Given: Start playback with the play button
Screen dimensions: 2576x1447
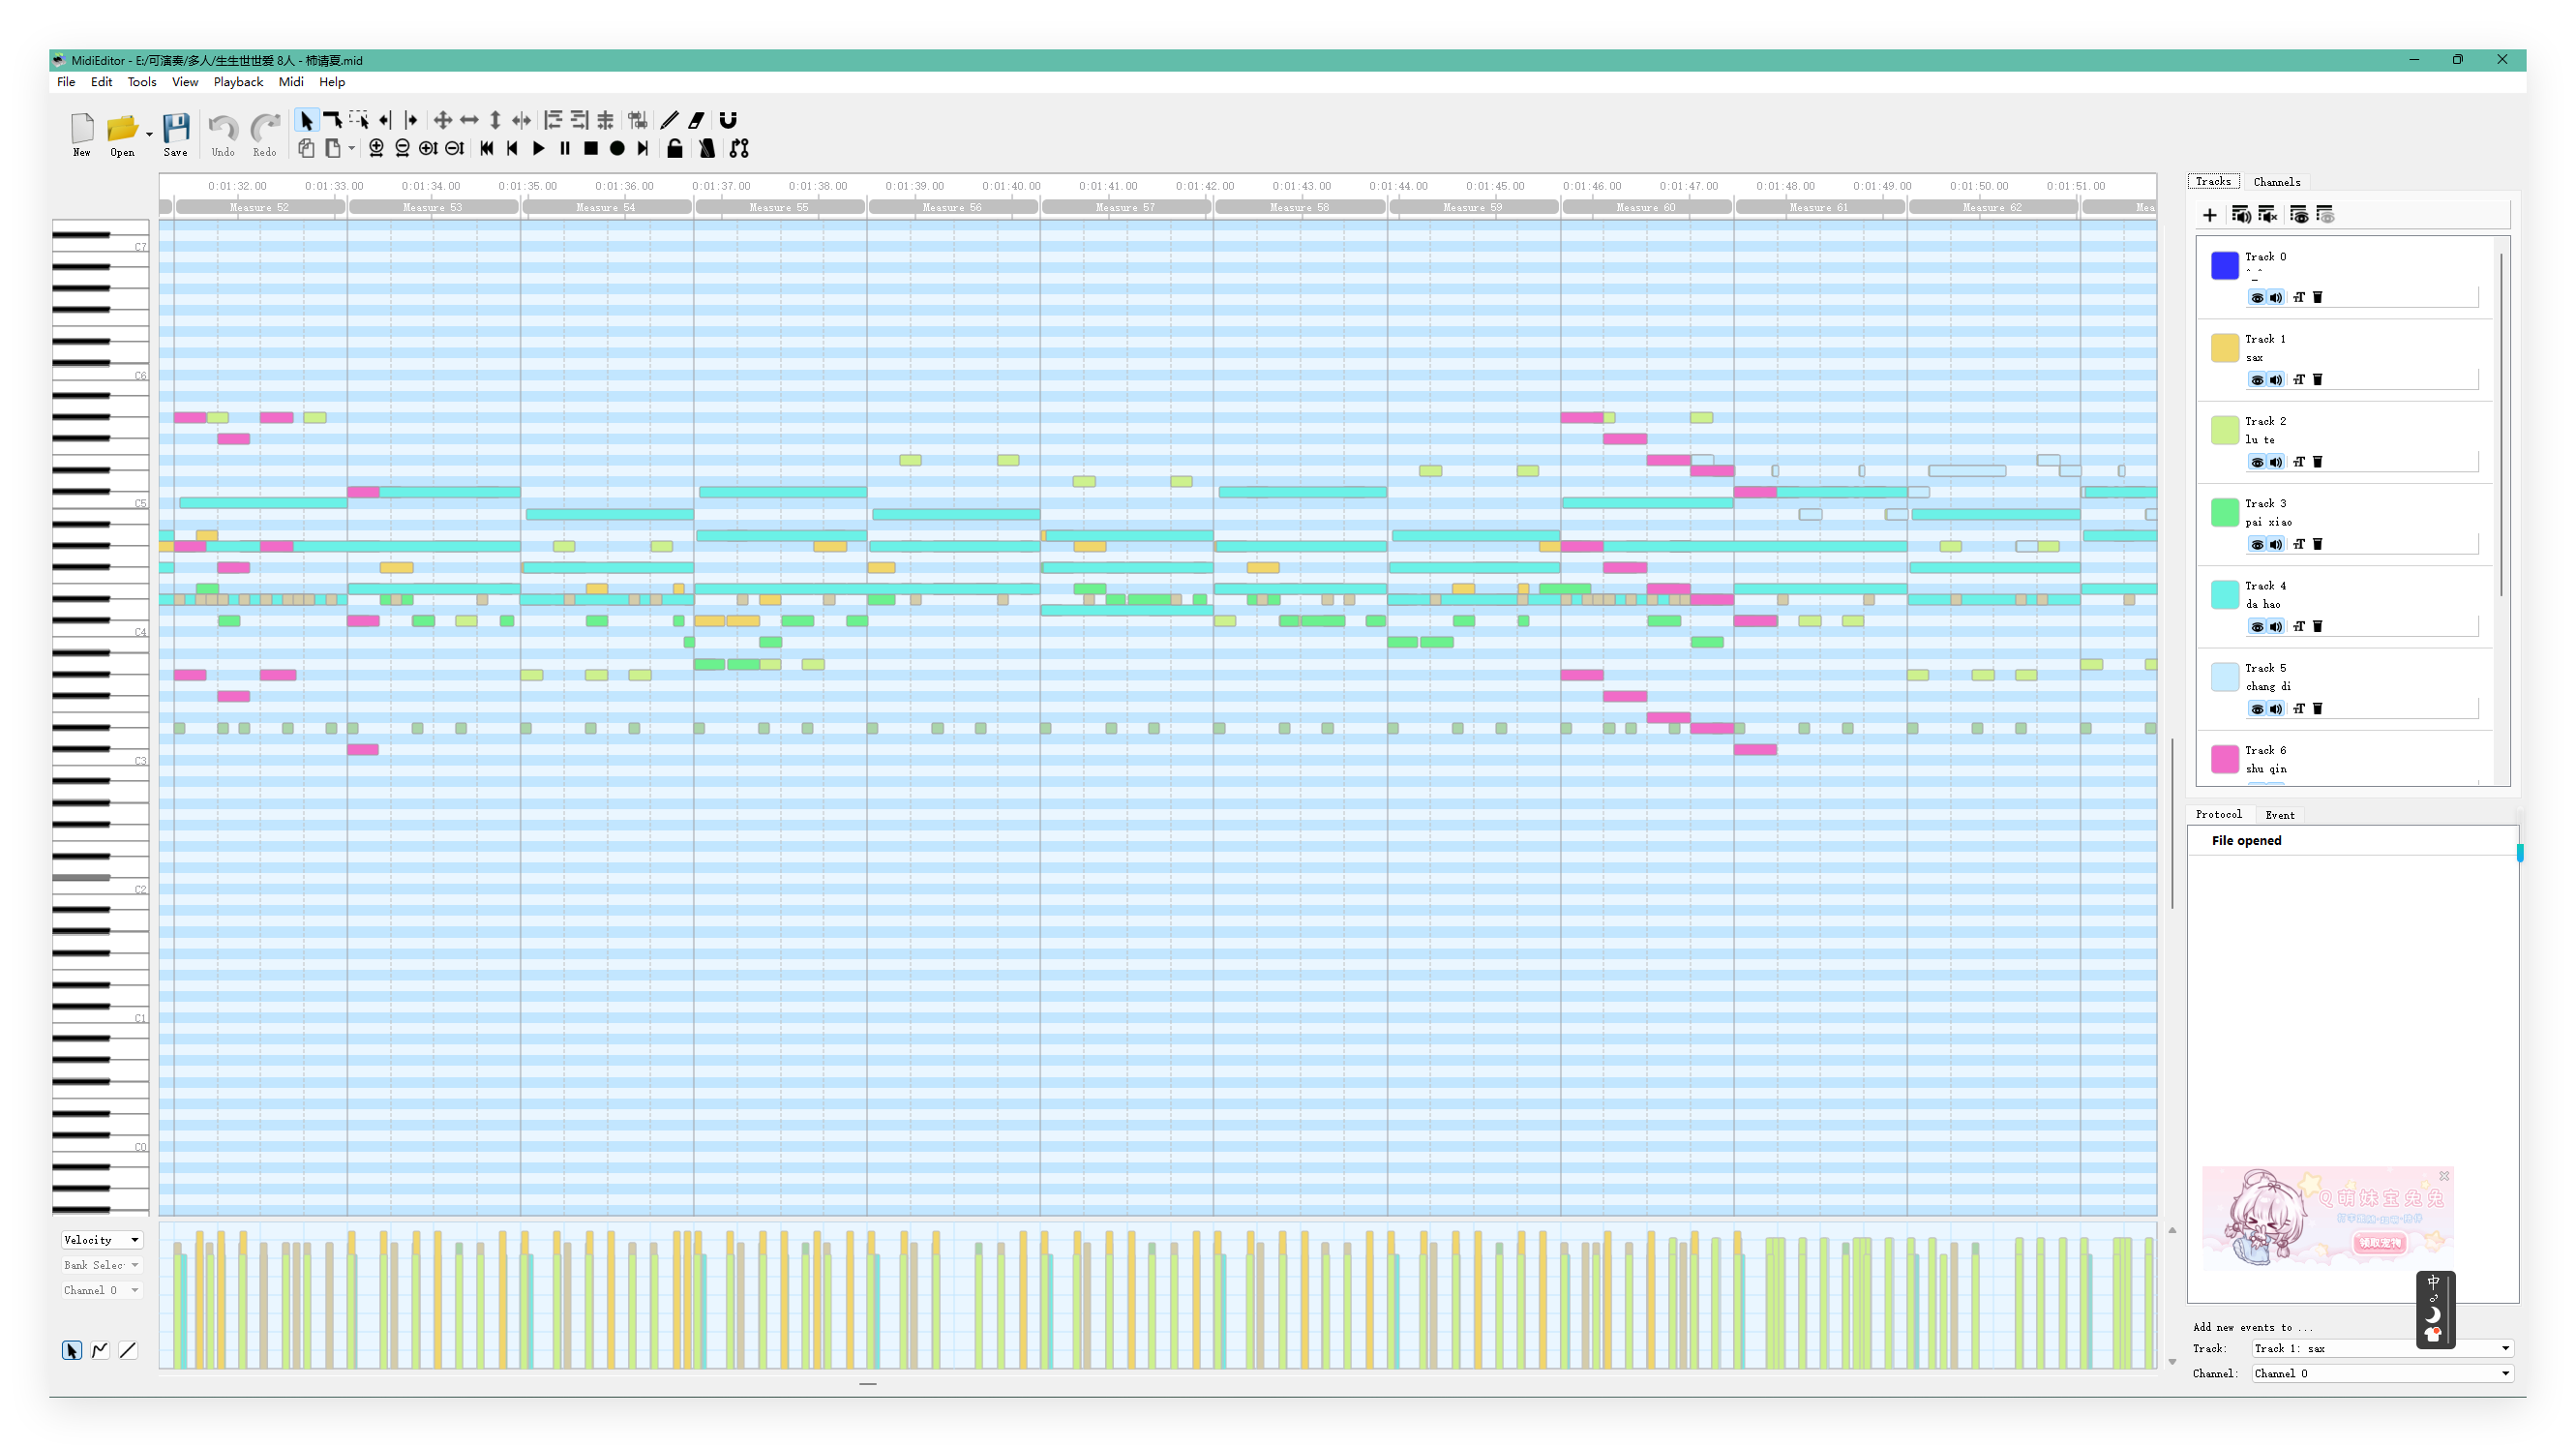Looking at the screenshot, I should coord(539,148).
